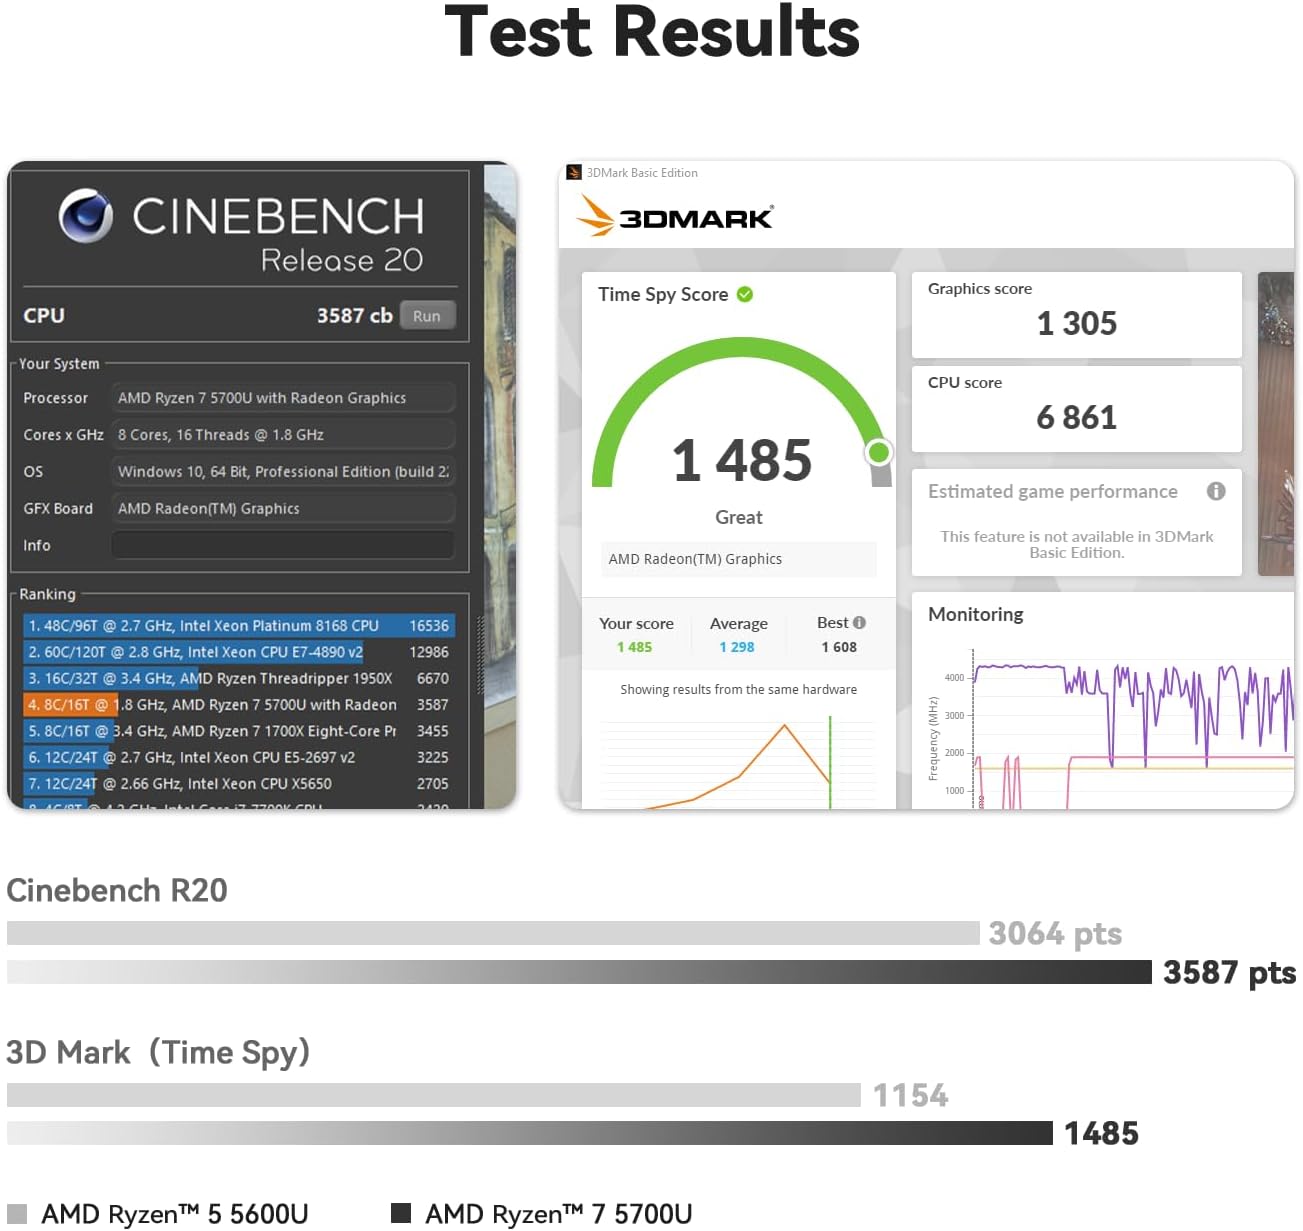Select ranking entry Intel Xeon CPU X5650
Image resolution: width=1303 pixels, height=1231 pixels.
pyautogui.click(x=239, y=784)
